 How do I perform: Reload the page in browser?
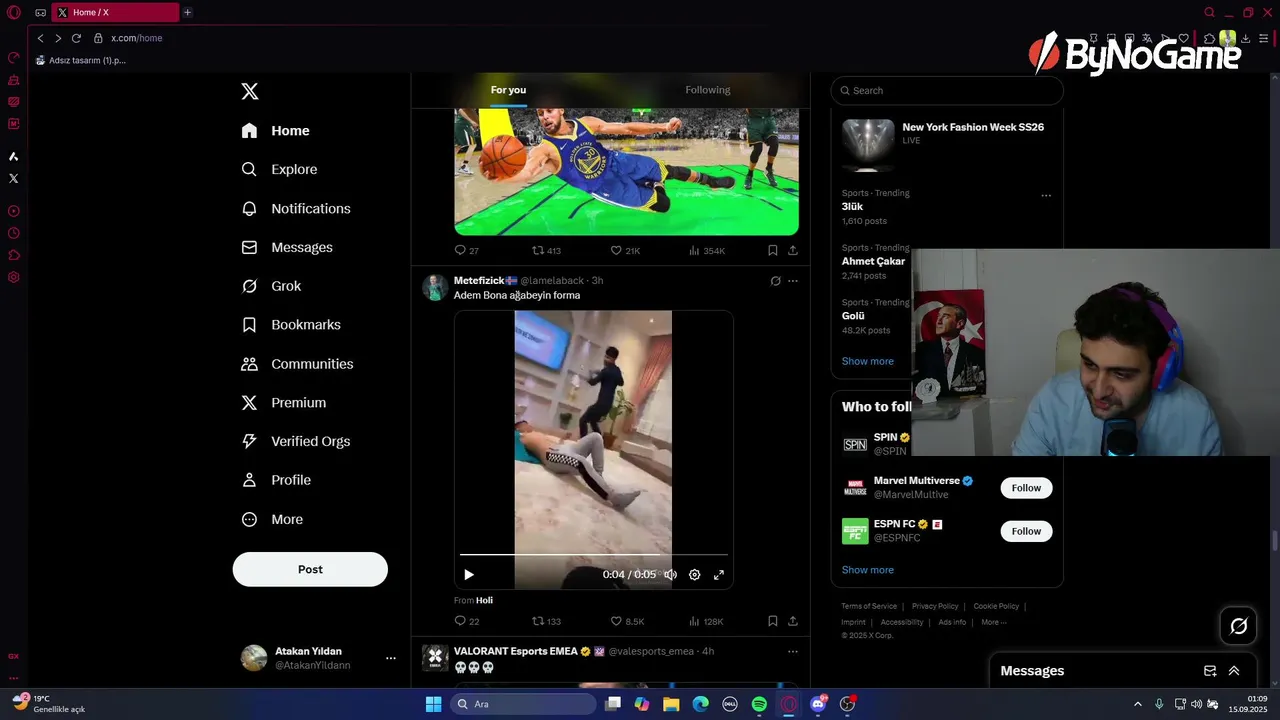pyautogui.click(x=76, y=38)
